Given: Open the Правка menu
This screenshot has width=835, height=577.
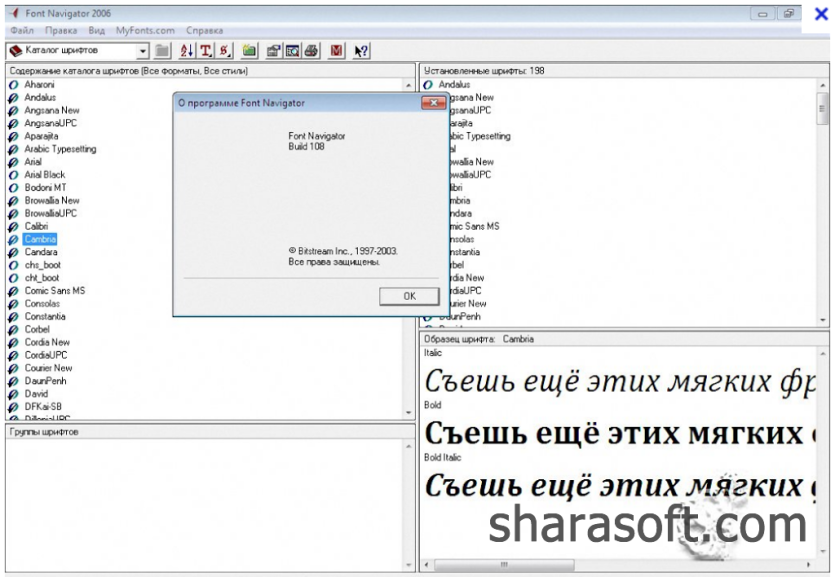Looking at the screenshot, I should point(61,31).
